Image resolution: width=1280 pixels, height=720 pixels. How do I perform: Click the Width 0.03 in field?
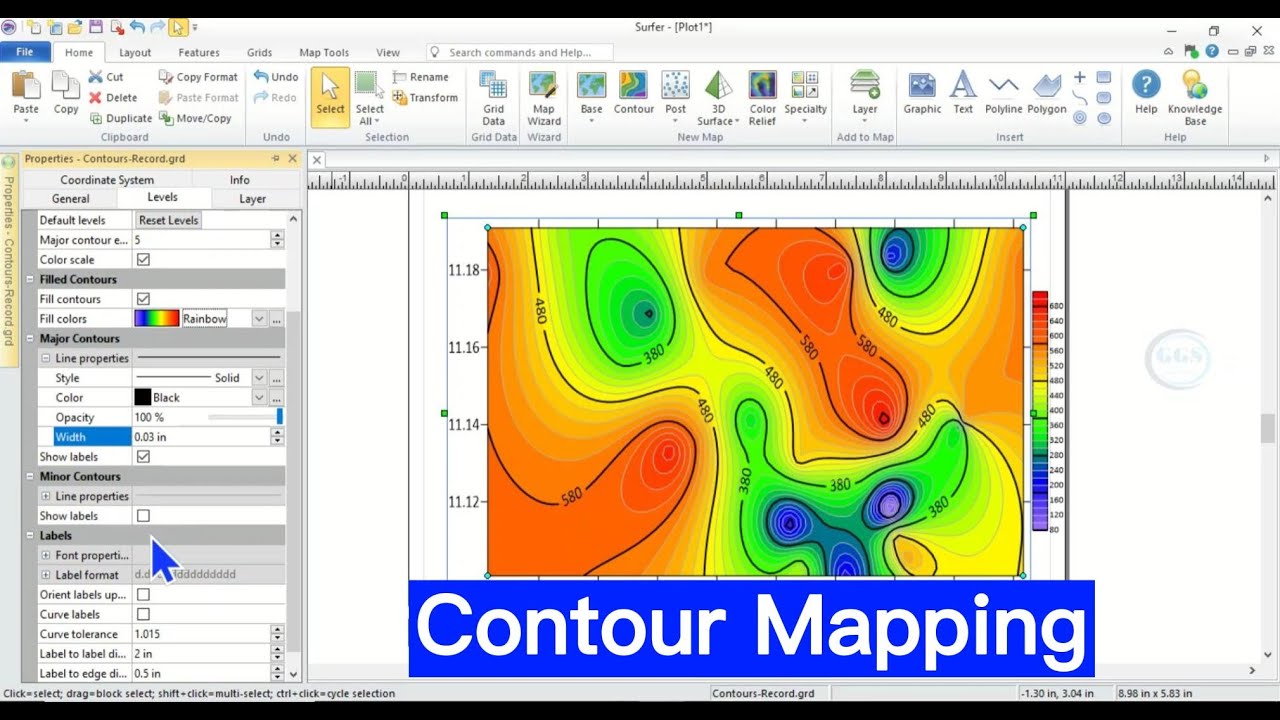[x=202, y=437]
